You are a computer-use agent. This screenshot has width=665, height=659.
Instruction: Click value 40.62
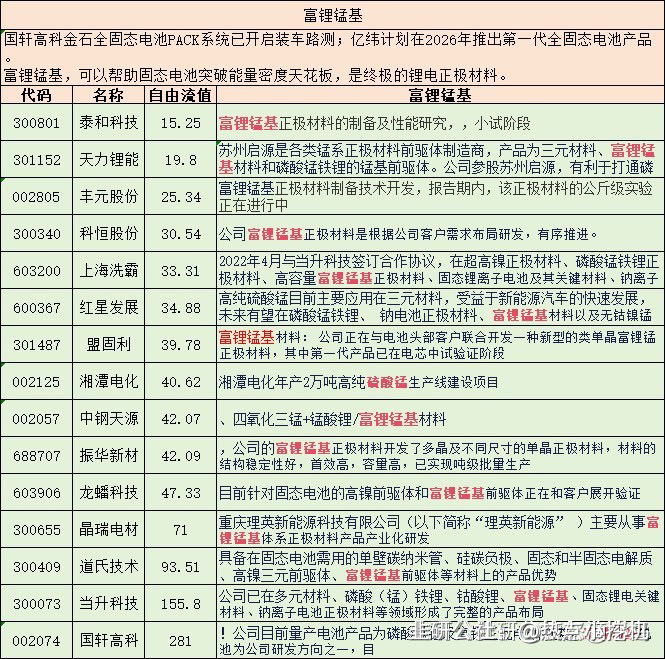pos(181,382)
